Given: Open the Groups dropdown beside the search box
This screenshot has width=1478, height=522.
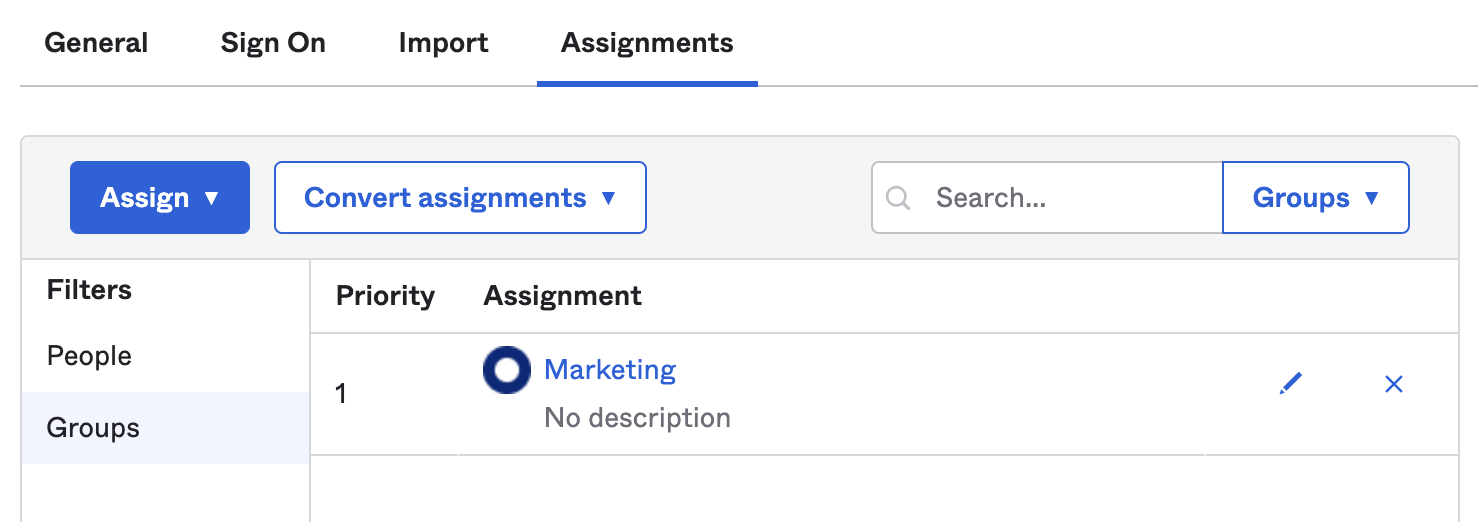Looking at the screenshot, I should pos(1315,198).
